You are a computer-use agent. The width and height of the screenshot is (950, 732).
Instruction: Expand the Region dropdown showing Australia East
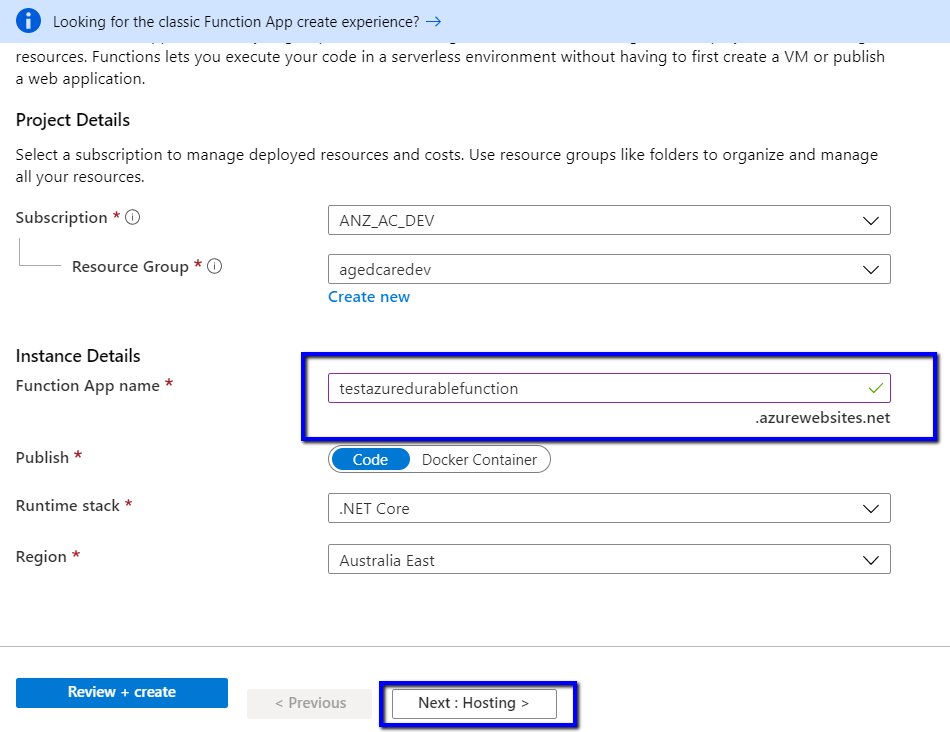pyautogui.click(x=608, y=560)
